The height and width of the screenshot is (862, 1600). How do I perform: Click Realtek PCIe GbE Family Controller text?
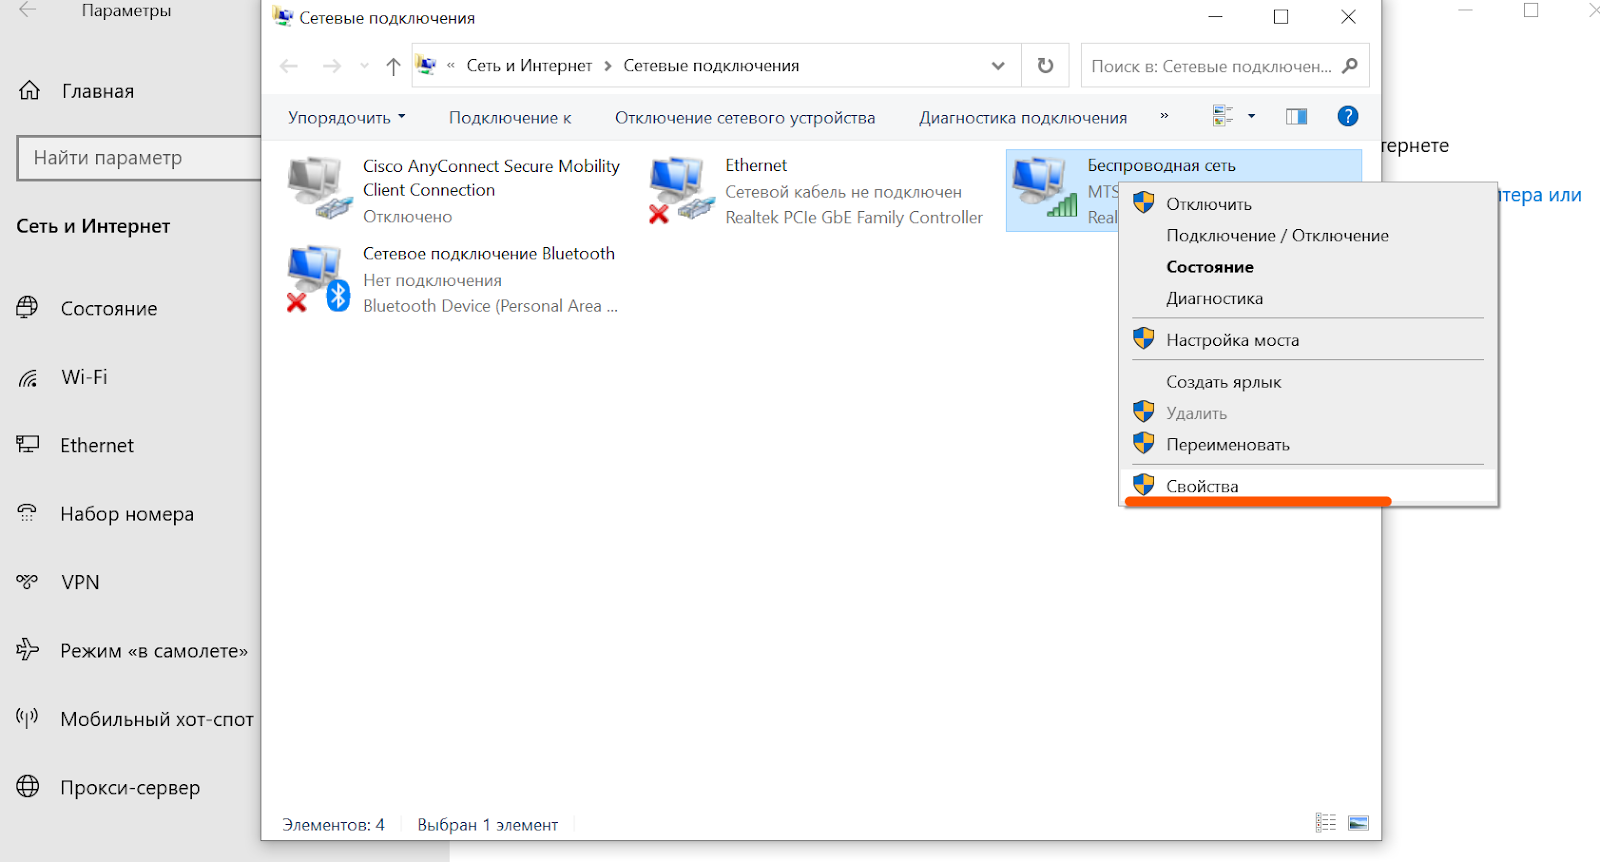tap(854, 217)
